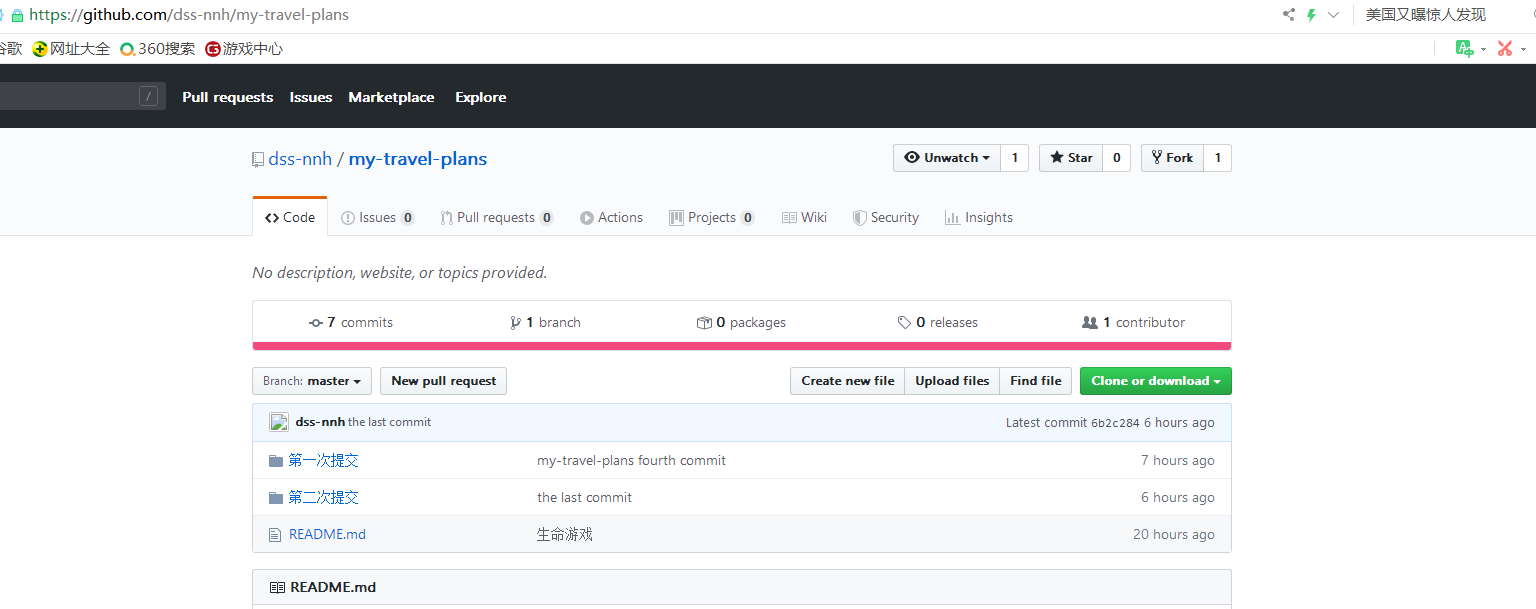Image resolution: width=1536 pixels, height=609 pixels.
Task: Click the pink language bar
Action: 742,346
